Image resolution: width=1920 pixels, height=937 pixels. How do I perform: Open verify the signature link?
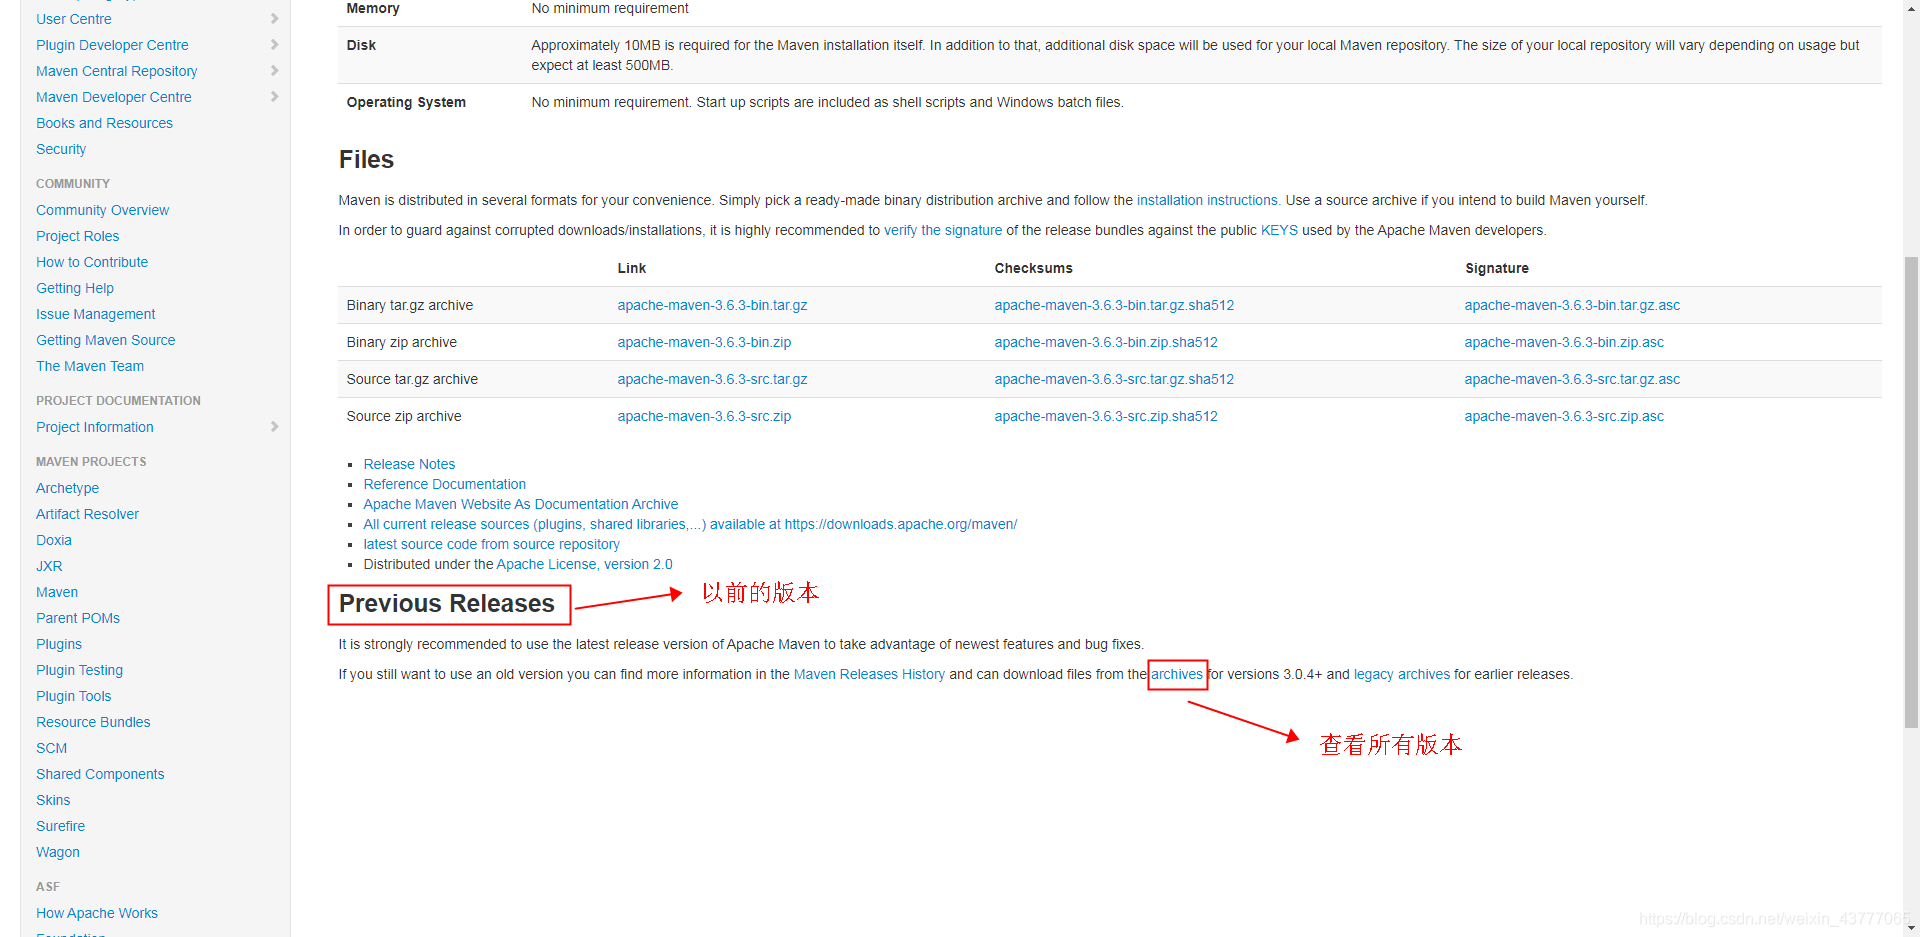coord(943,230)
